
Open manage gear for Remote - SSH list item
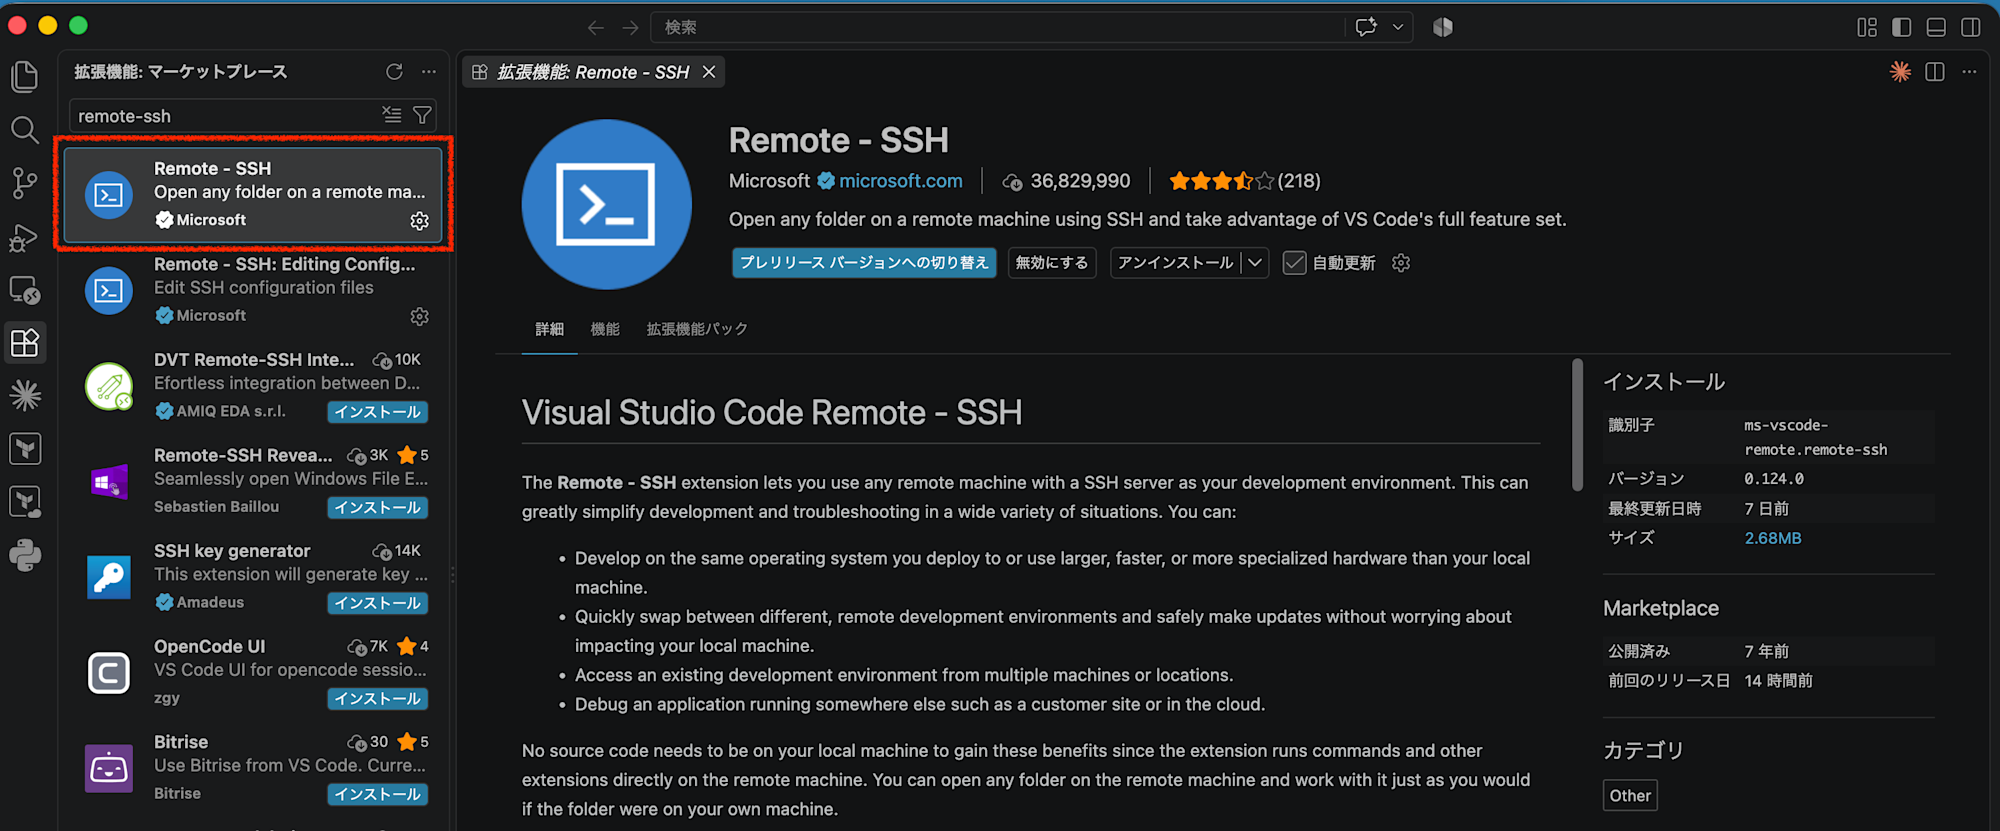click(x=420, y=221)
